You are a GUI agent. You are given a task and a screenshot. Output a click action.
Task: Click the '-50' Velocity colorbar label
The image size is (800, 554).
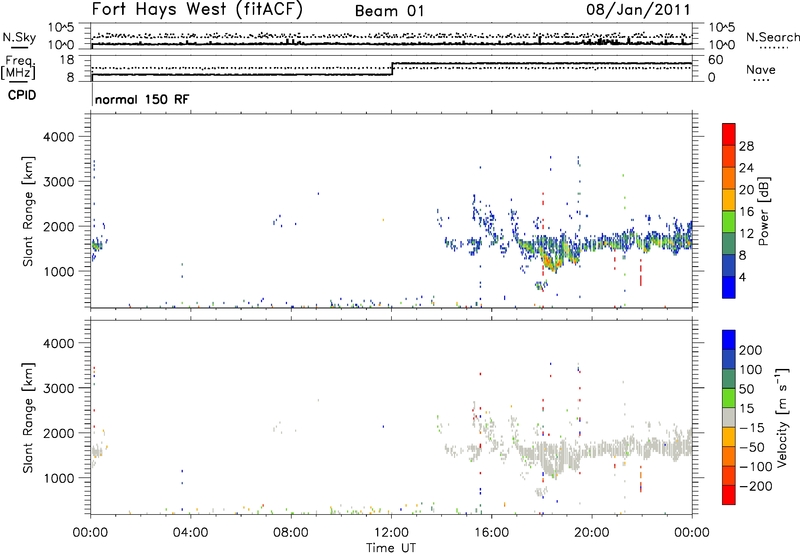[753, 447]
